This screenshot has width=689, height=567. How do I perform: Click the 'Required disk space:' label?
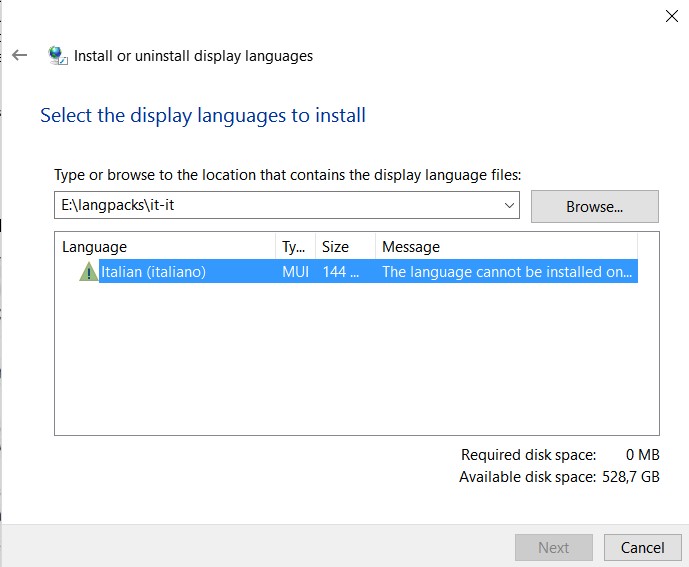click(x=529, y=454)
